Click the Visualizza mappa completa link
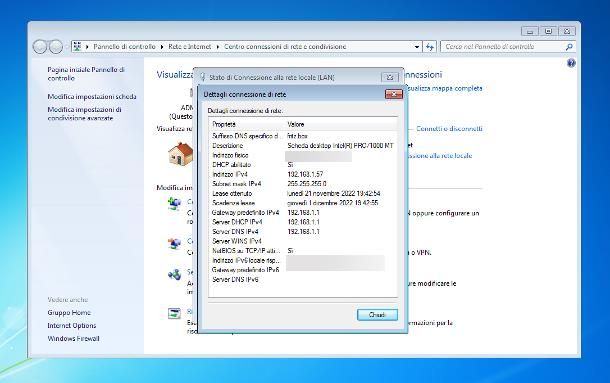Viewport: 610px width, 383px height. tap(444, 88)
